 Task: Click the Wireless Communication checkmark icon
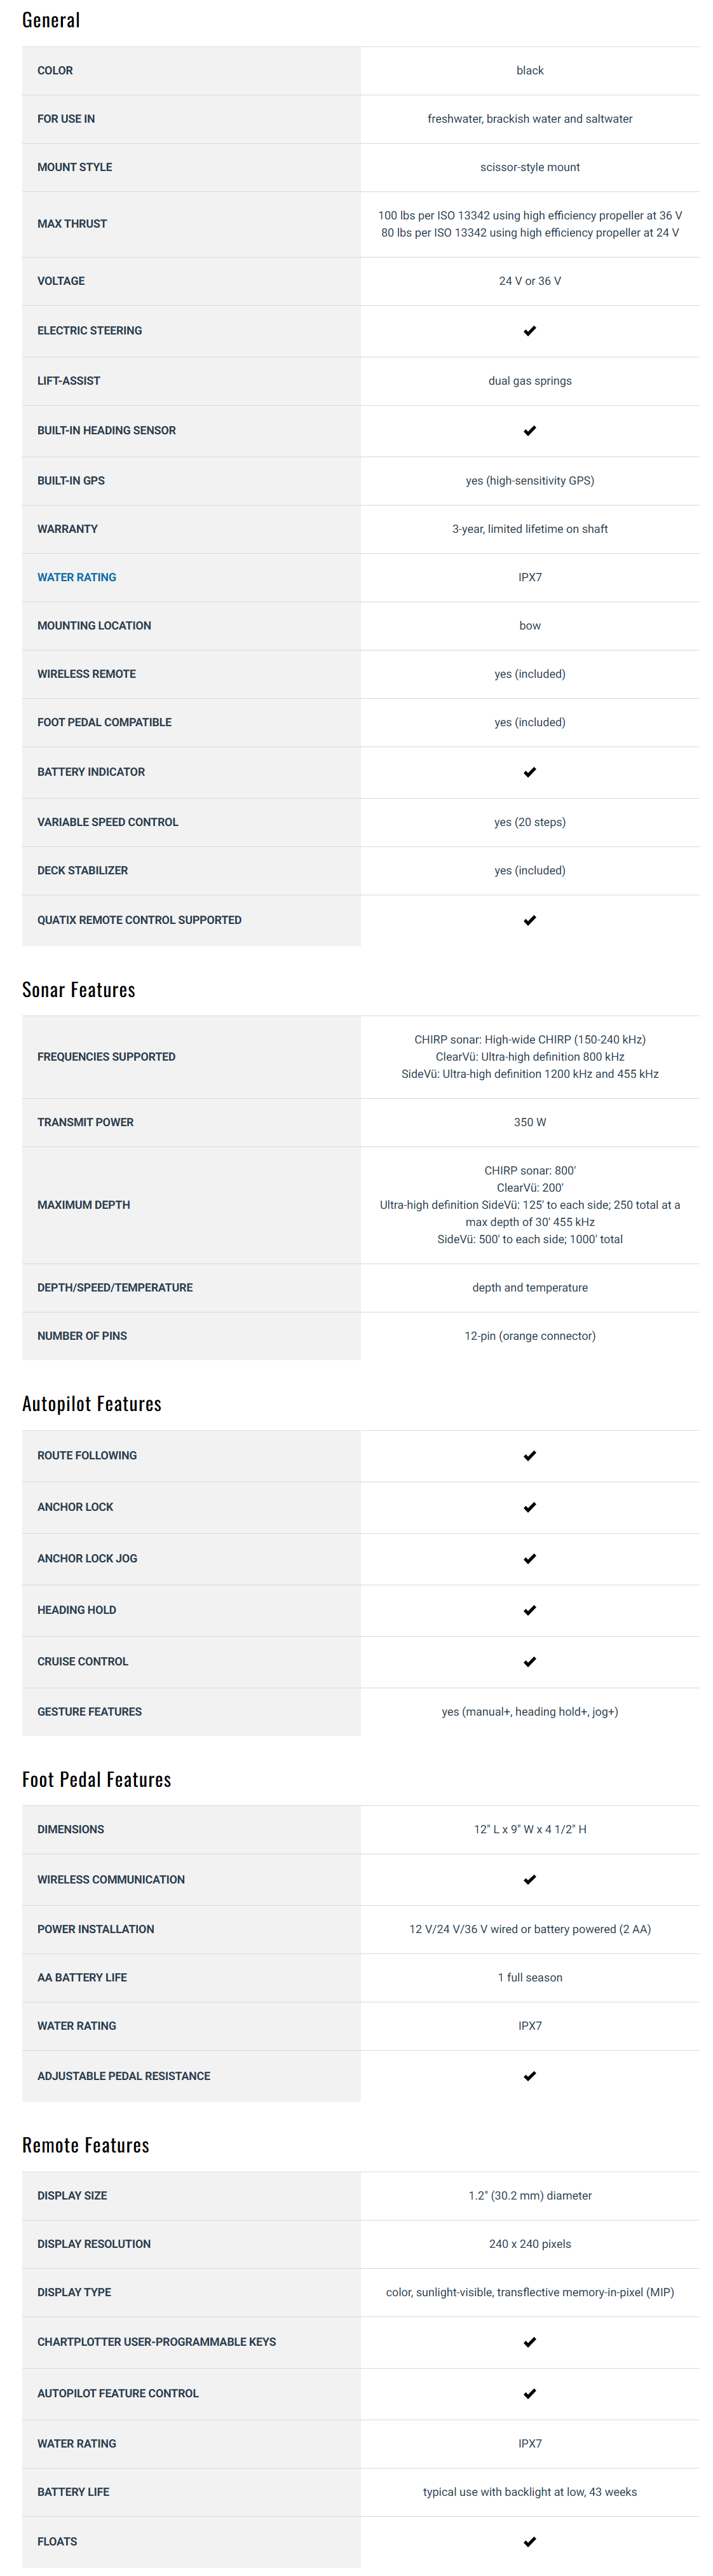pyautogui.click(x=530, y=1880)
